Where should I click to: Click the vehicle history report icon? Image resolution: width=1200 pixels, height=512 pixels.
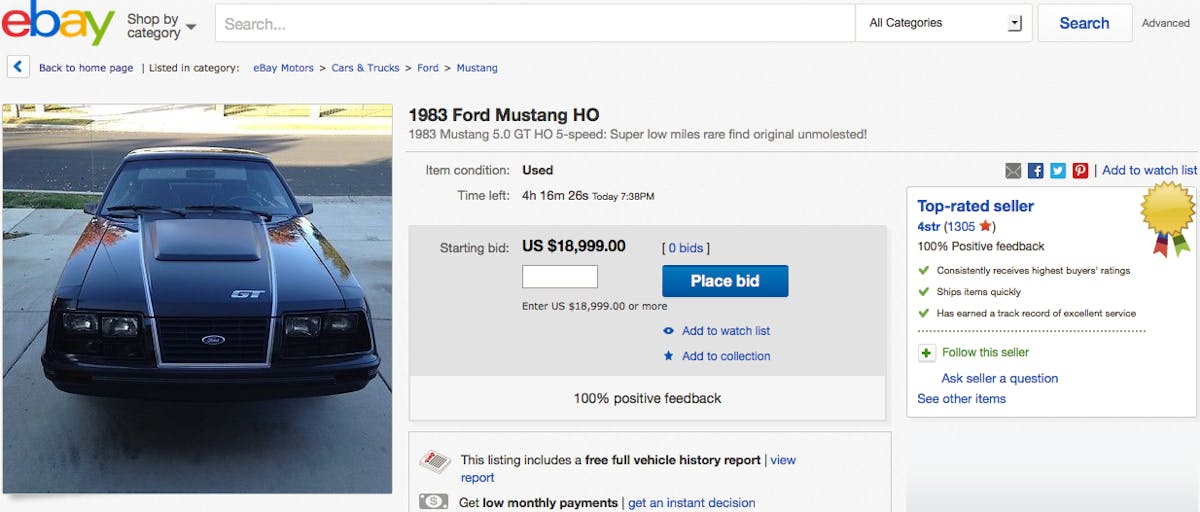434,461
